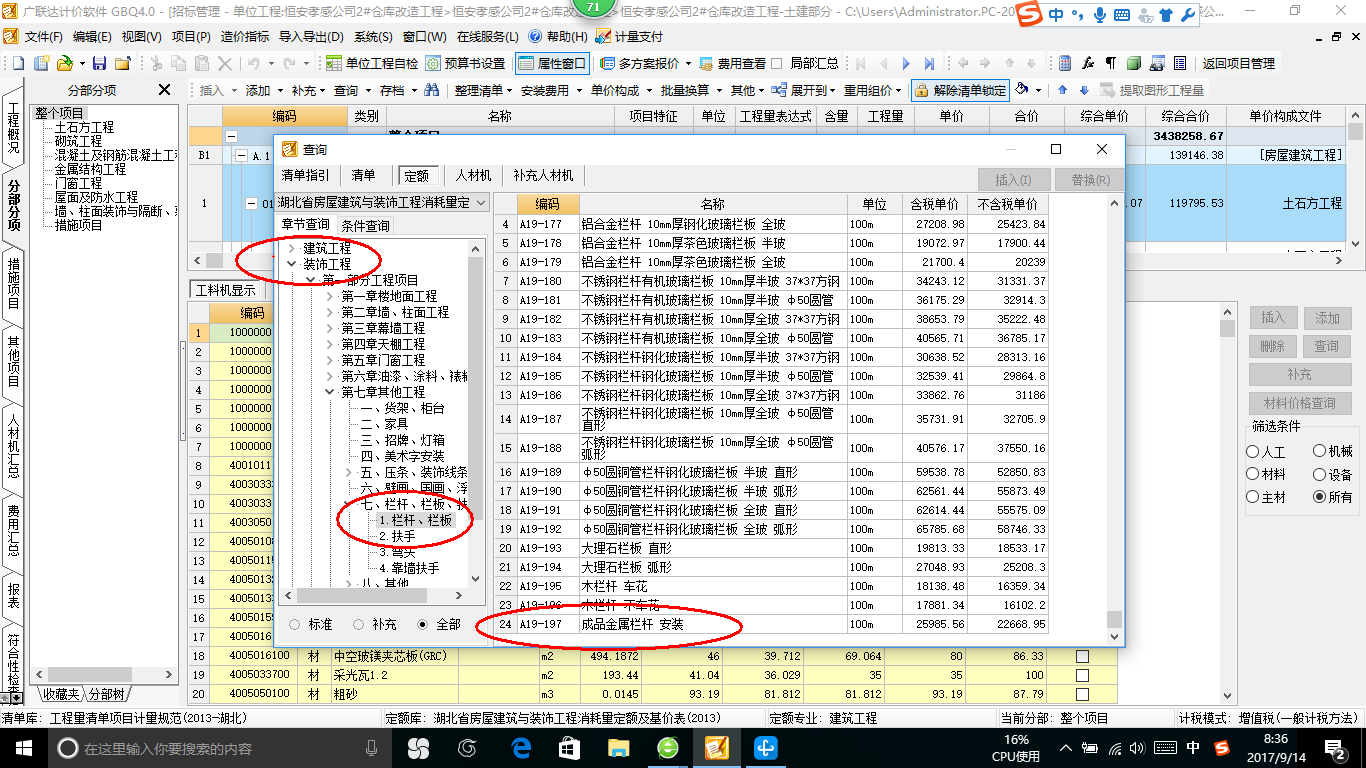This screenshot has width=1366, height=768.
Task: Switch to 条件查询 tab
Action: tap(365, 225)
